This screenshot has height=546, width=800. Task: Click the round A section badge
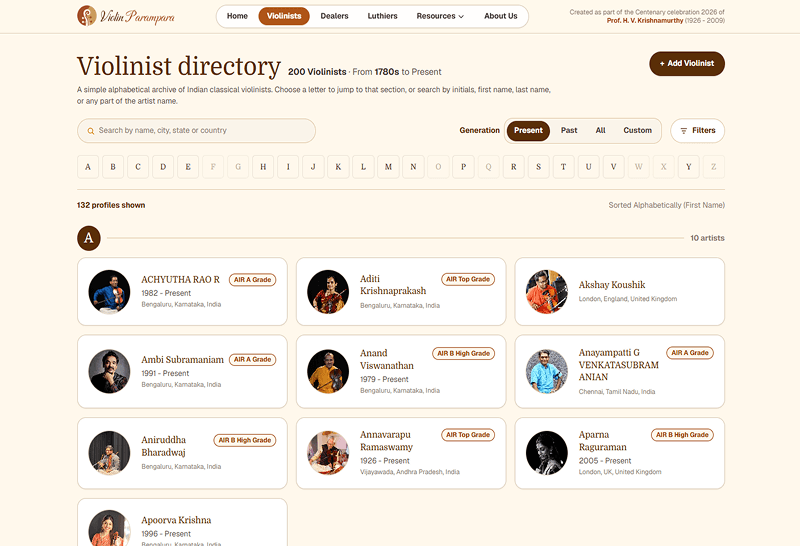pyautogui.click(x=89, y=238)
